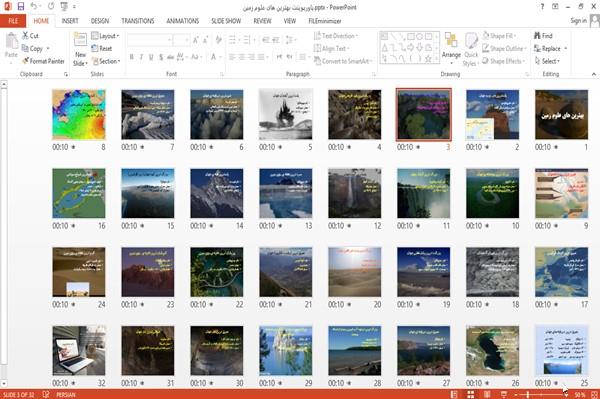Add a New Slide
The height and width of the screenshot is (399, 600).
coord(80,50)
